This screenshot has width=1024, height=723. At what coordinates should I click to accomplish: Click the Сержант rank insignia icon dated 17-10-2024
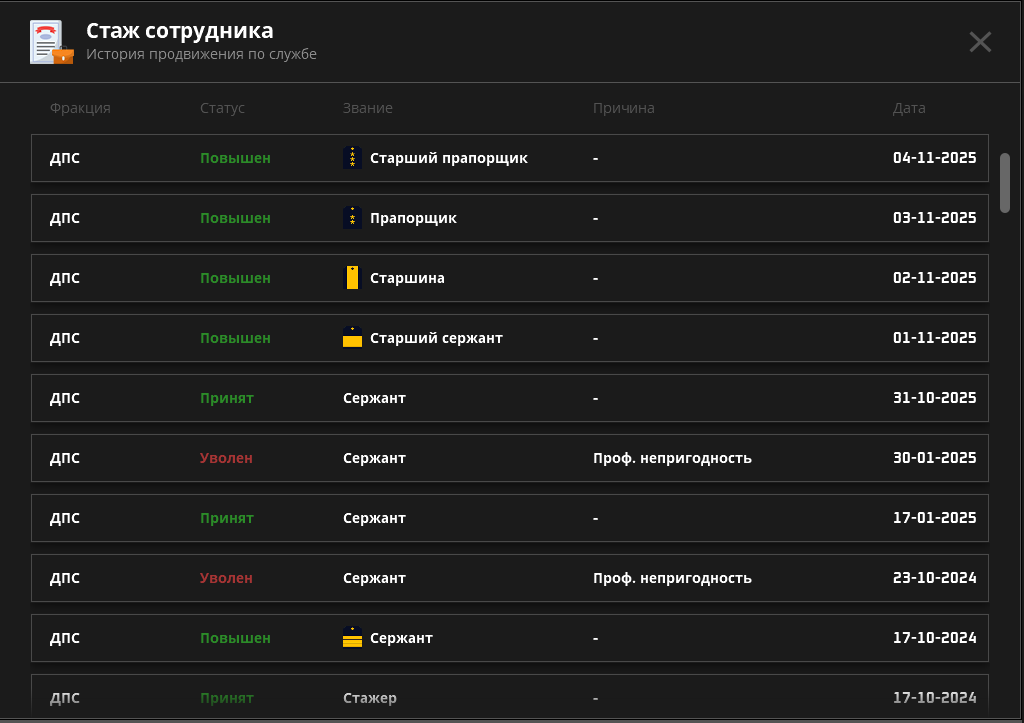point(352,638)
